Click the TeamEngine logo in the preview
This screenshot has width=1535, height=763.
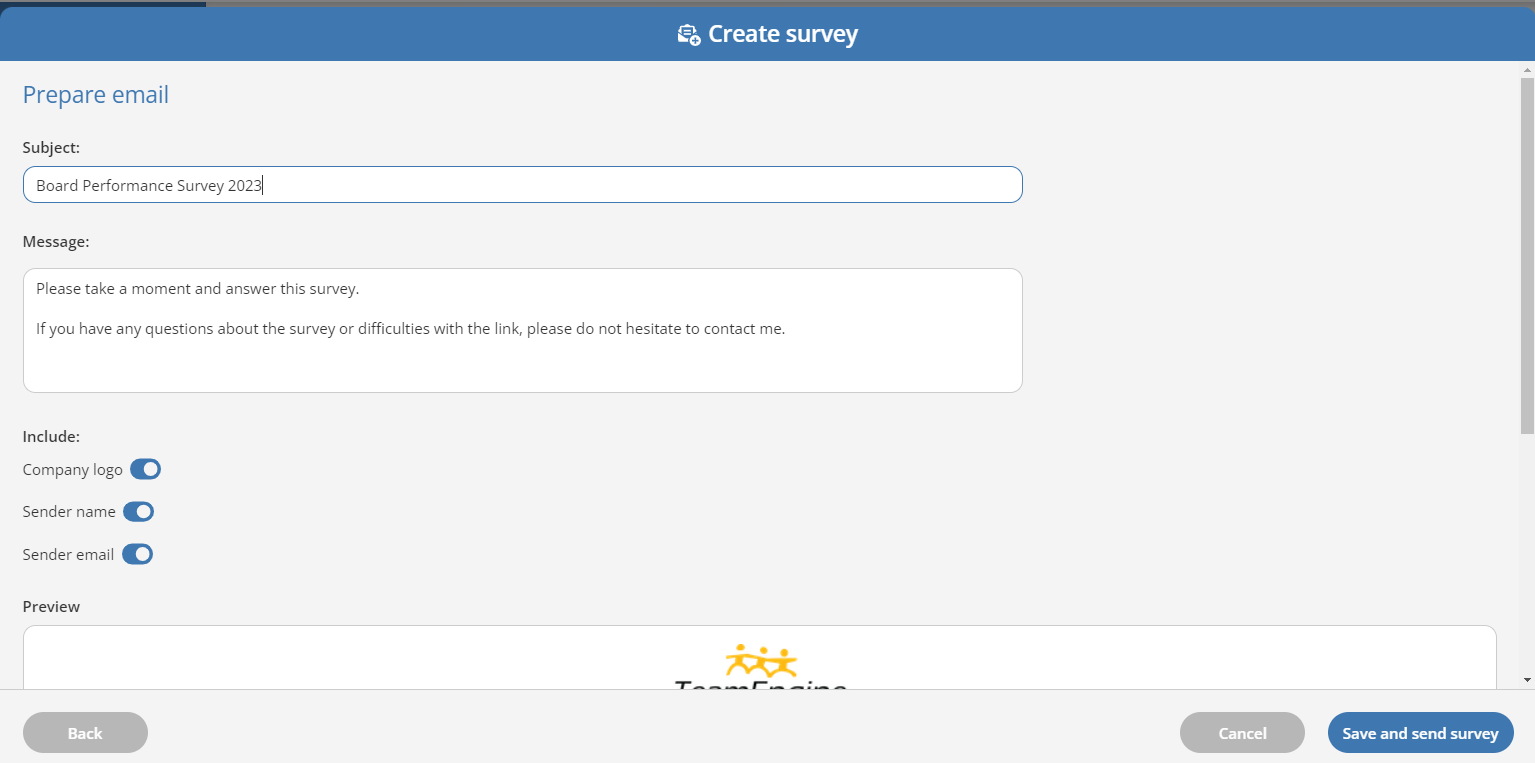tap(760, 667)
